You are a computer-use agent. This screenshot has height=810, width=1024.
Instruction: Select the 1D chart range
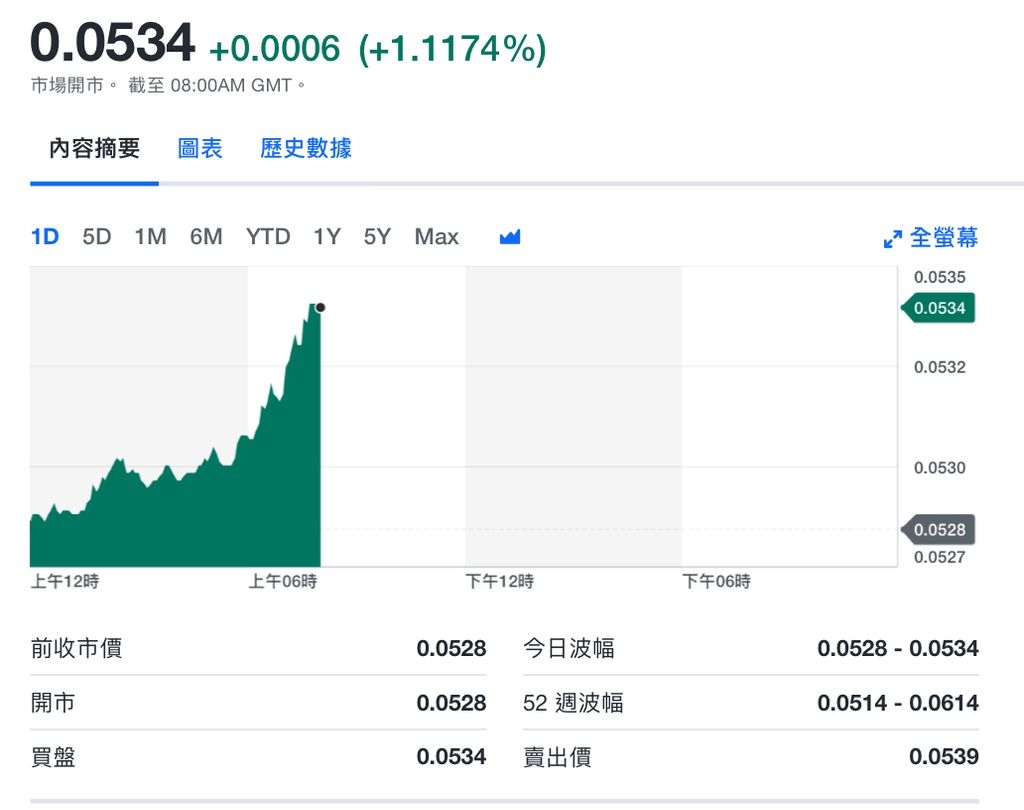pos(44,236)
